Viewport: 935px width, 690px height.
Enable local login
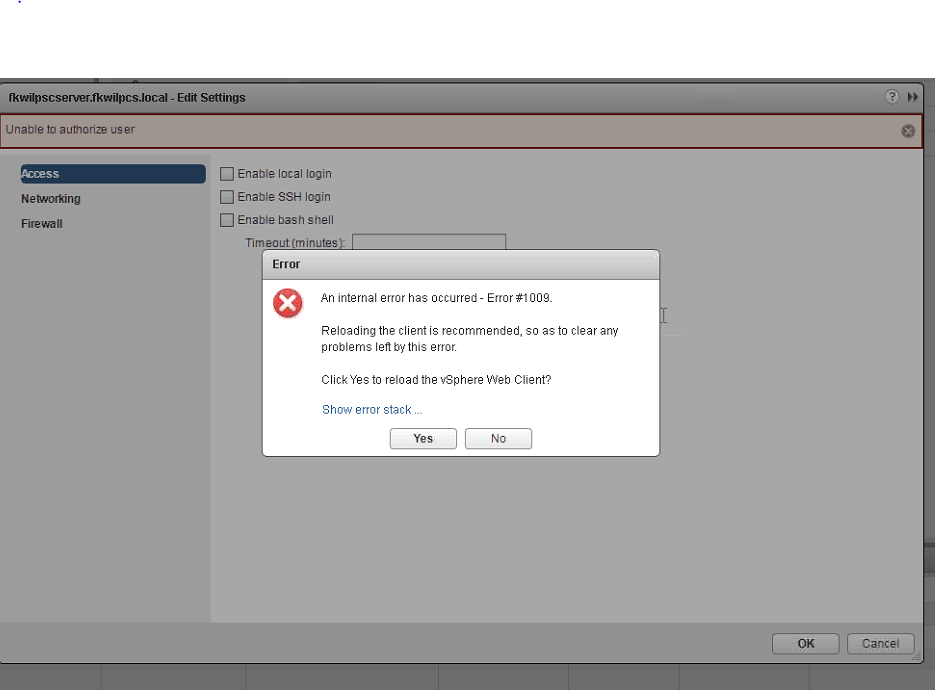227,172
